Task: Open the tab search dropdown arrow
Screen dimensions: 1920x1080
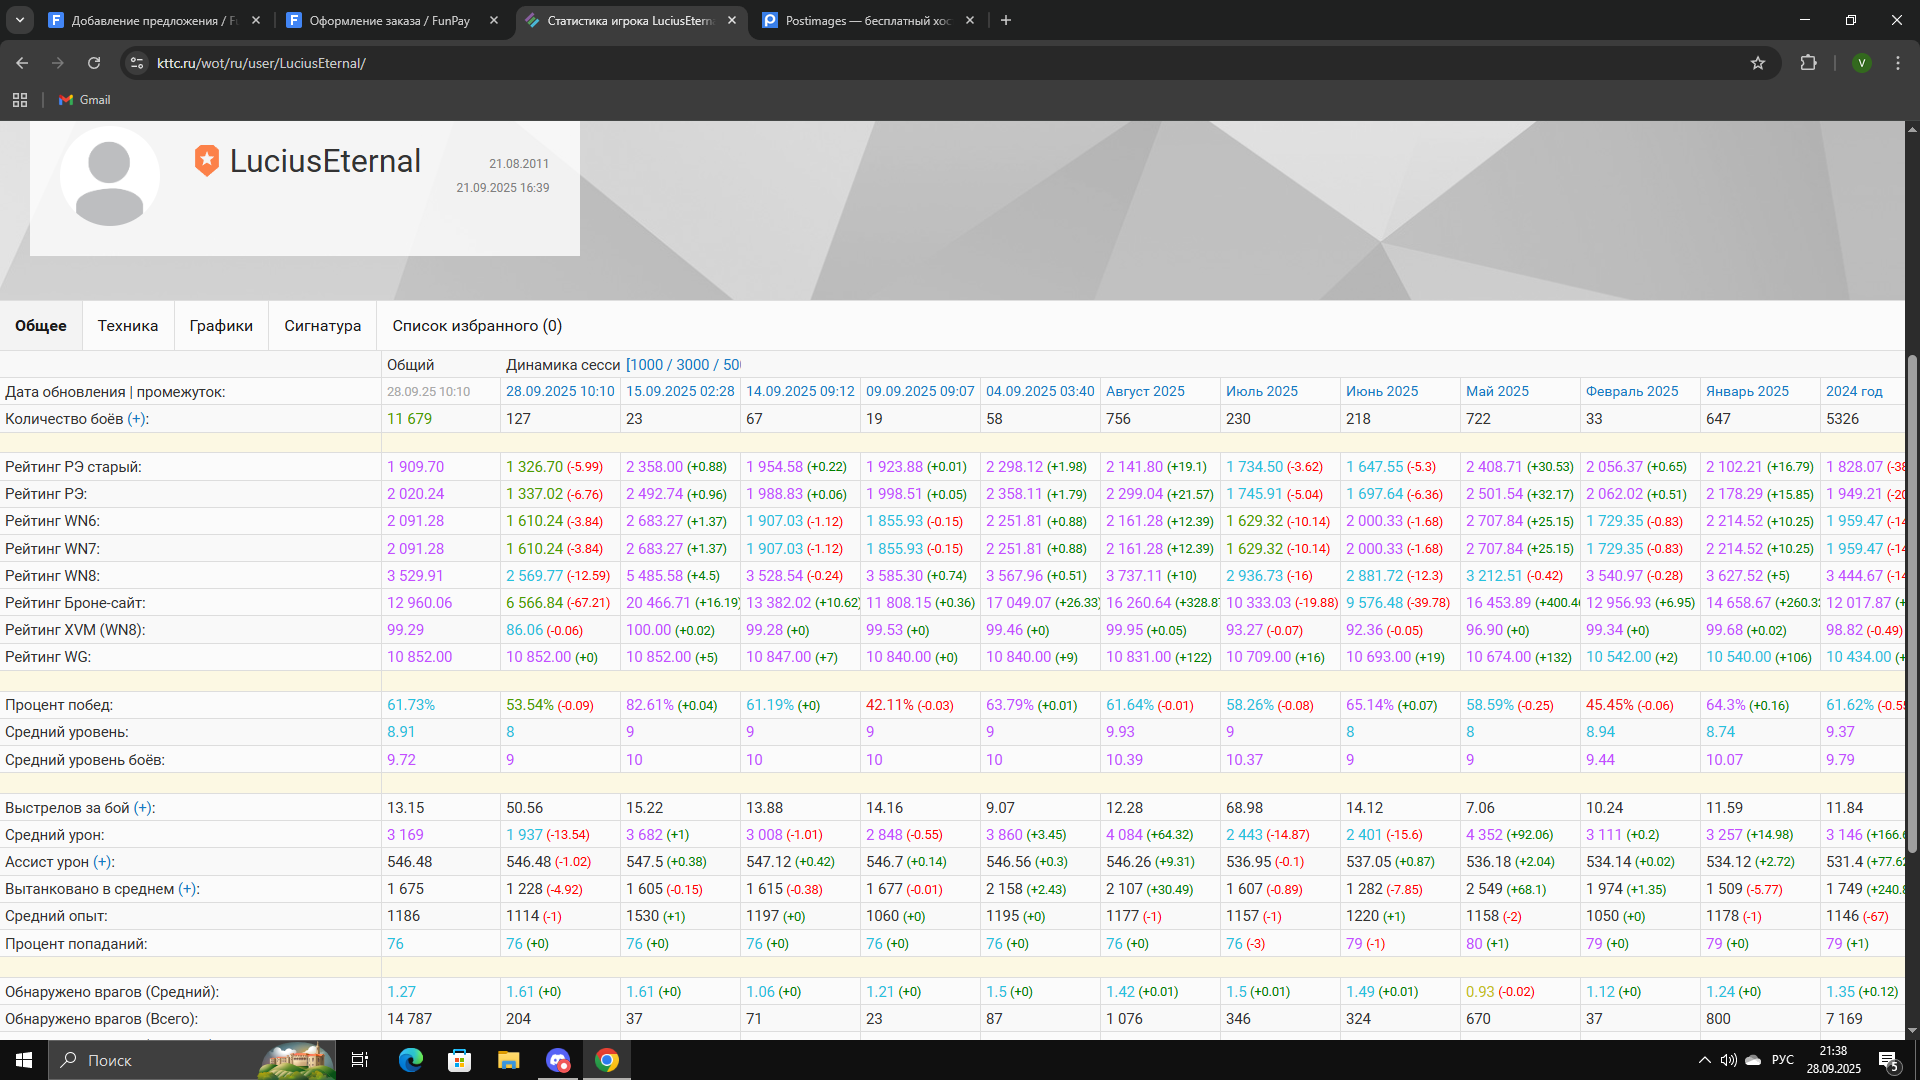Action: coord(19,20)
